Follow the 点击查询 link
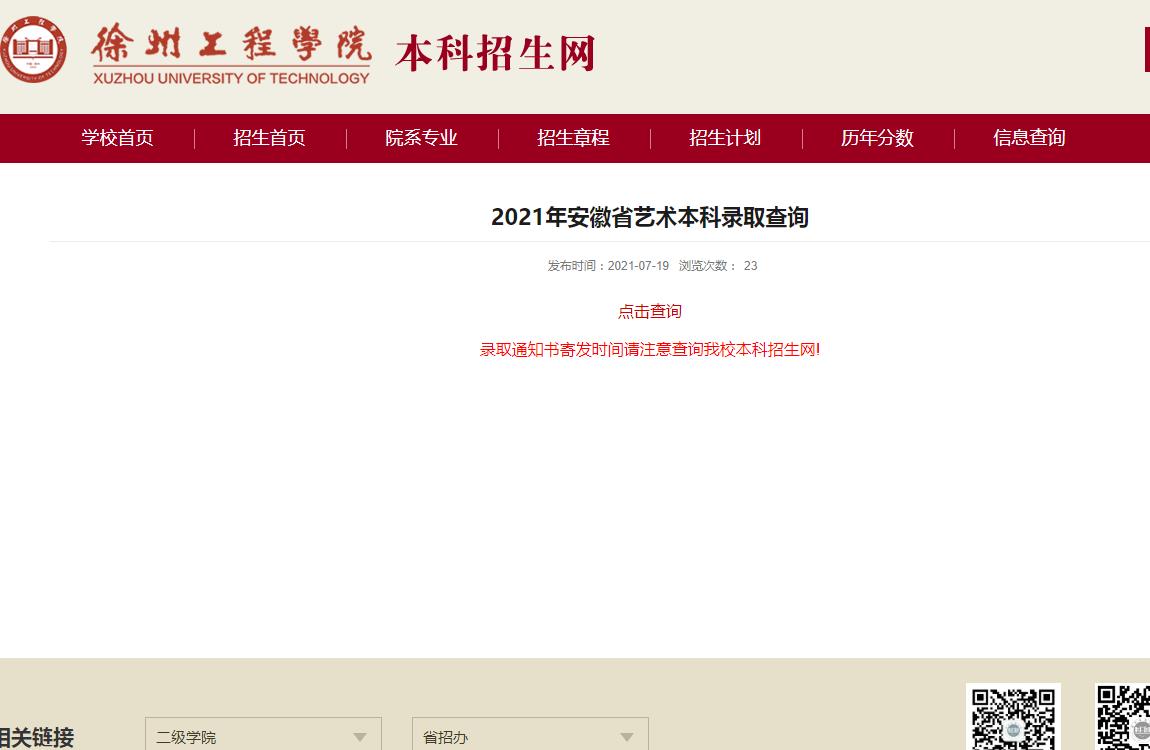Viewport: 1150px width, 750px height. pos(650,312)
